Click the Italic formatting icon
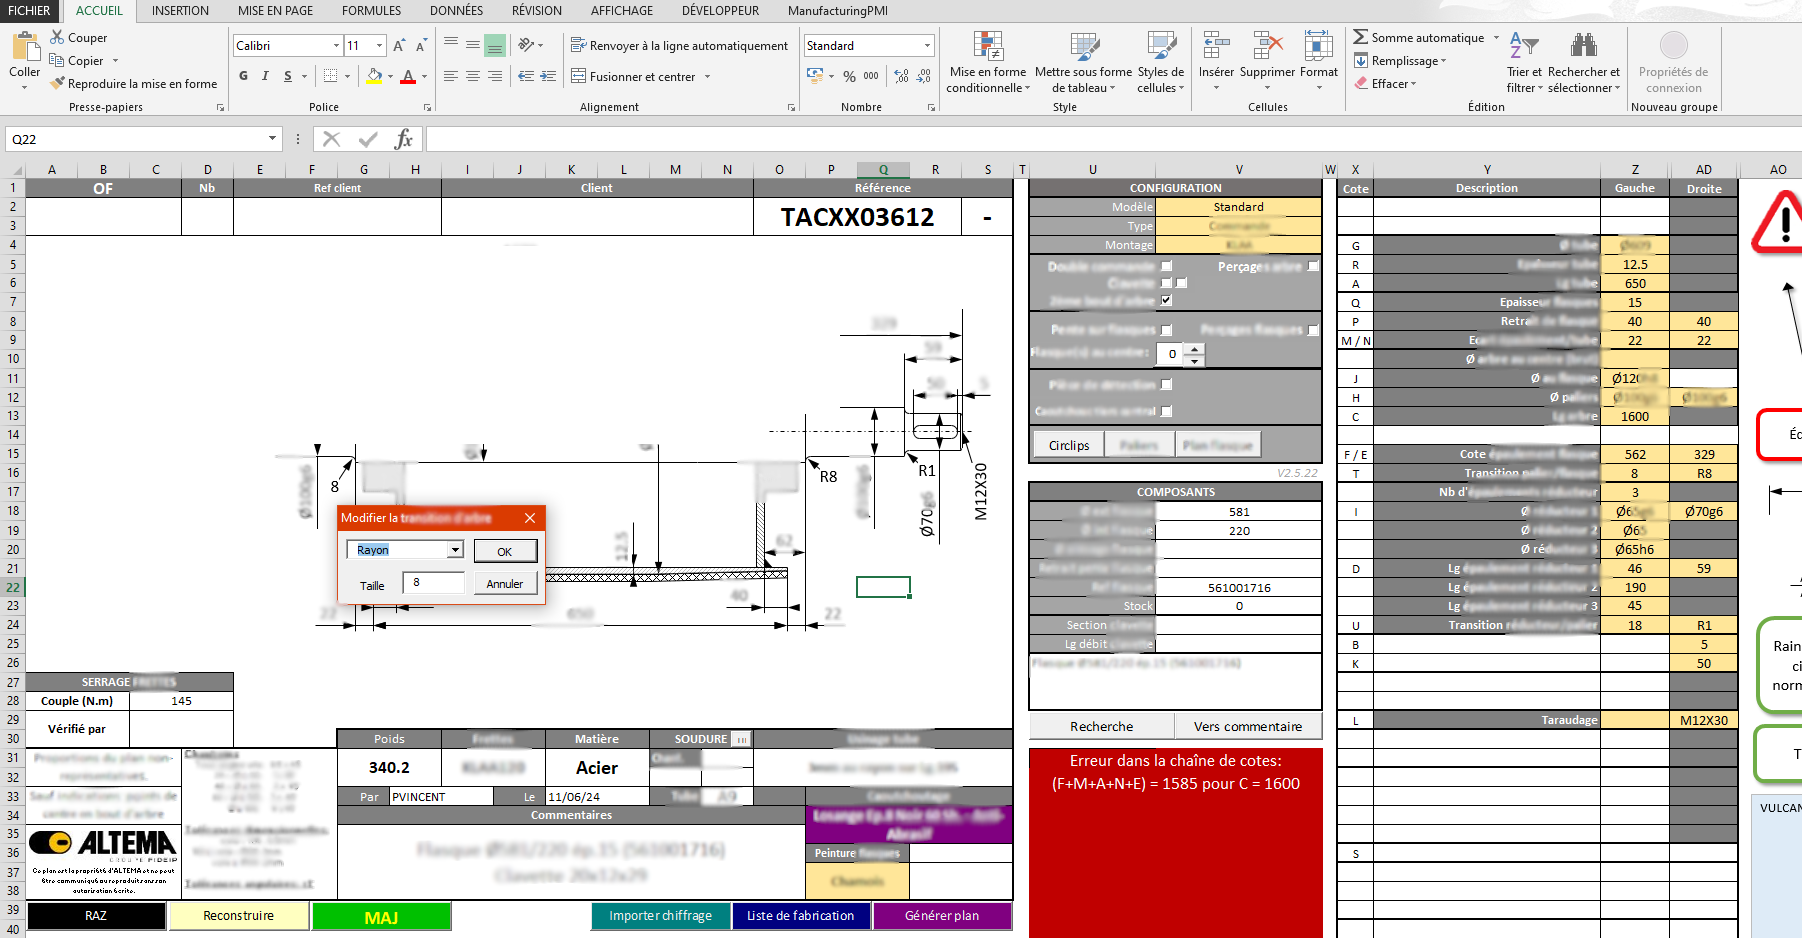The image size is (1802, 938). pos(265,76)
